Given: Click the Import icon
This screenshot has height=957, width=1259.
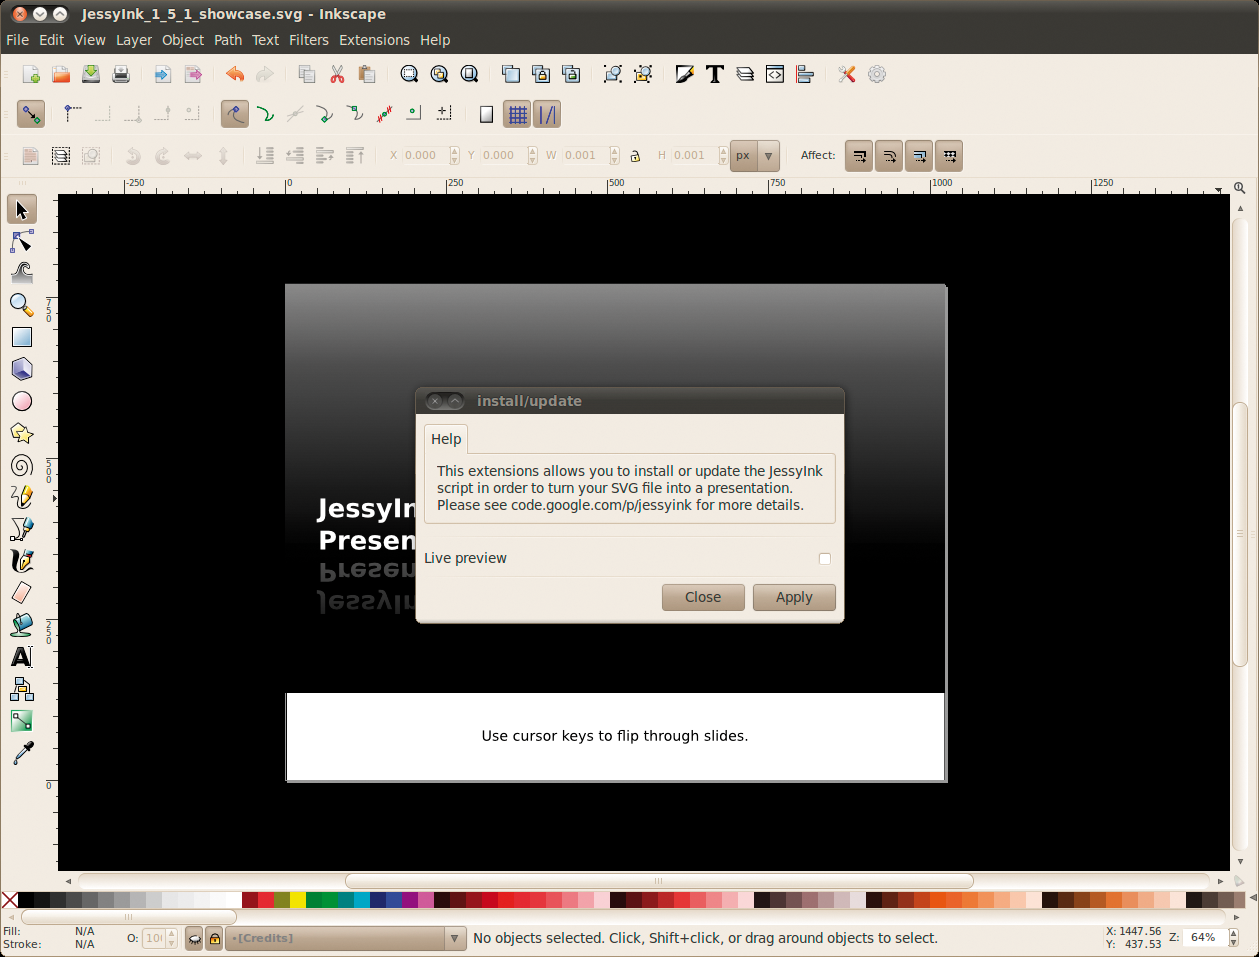Looking at the screenshot, I should [163, 74].
